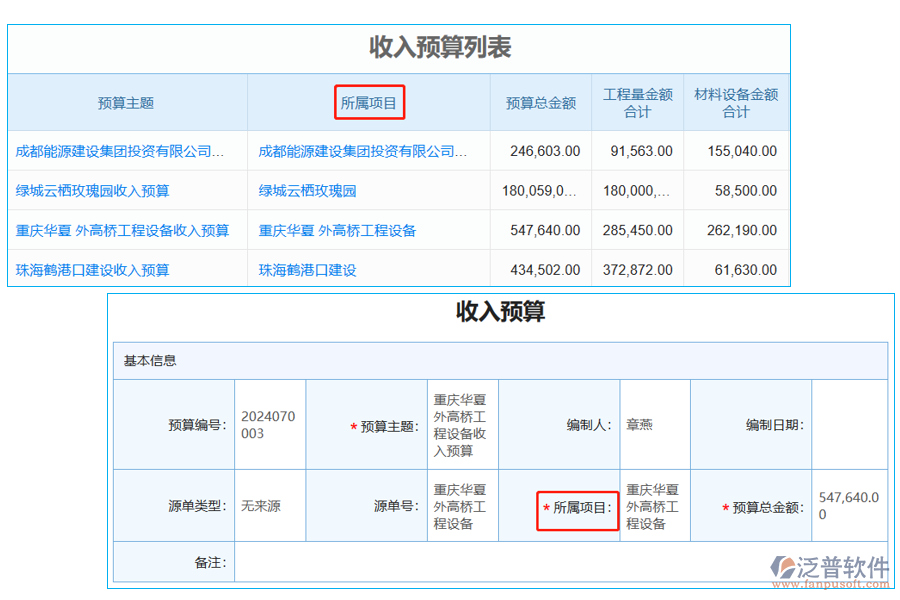
Task: Click the 绿城云栖玫瑰园收入预算 subject link
Action: click(x=95, y=190)
